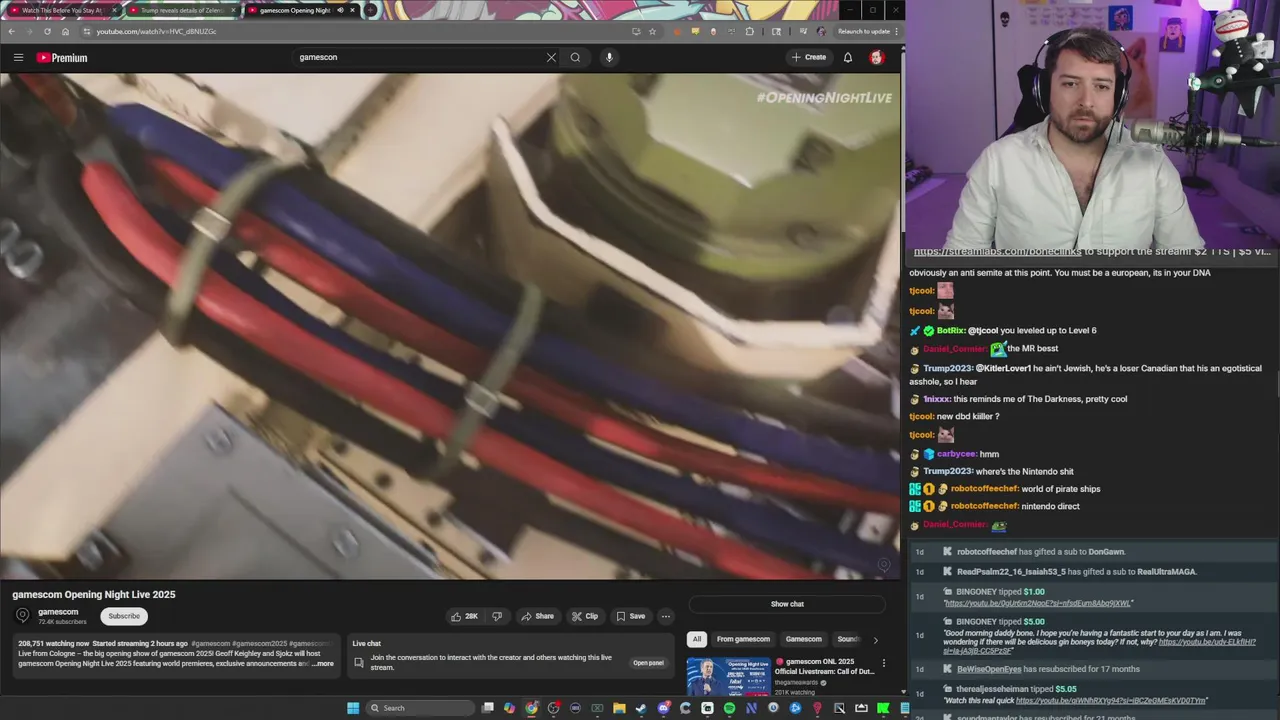Focus the YouTube search box

click(x=418, y=57)
